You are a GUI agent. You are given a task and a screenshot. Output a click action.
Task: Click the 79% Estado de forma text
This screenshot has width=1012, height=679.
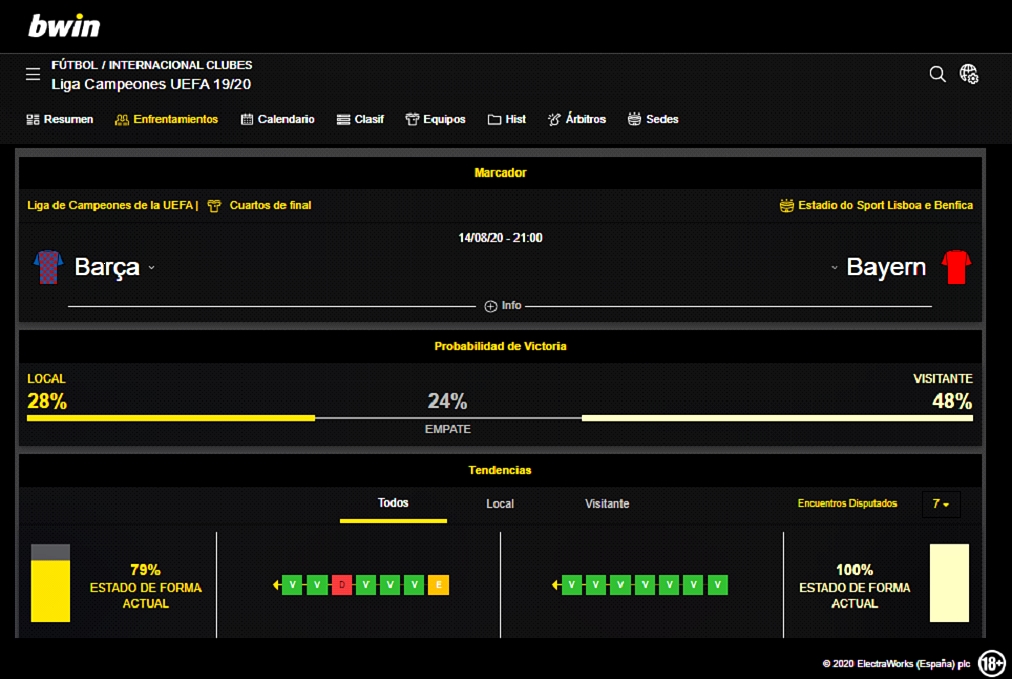pyautogui.click(x=145, y=587)
